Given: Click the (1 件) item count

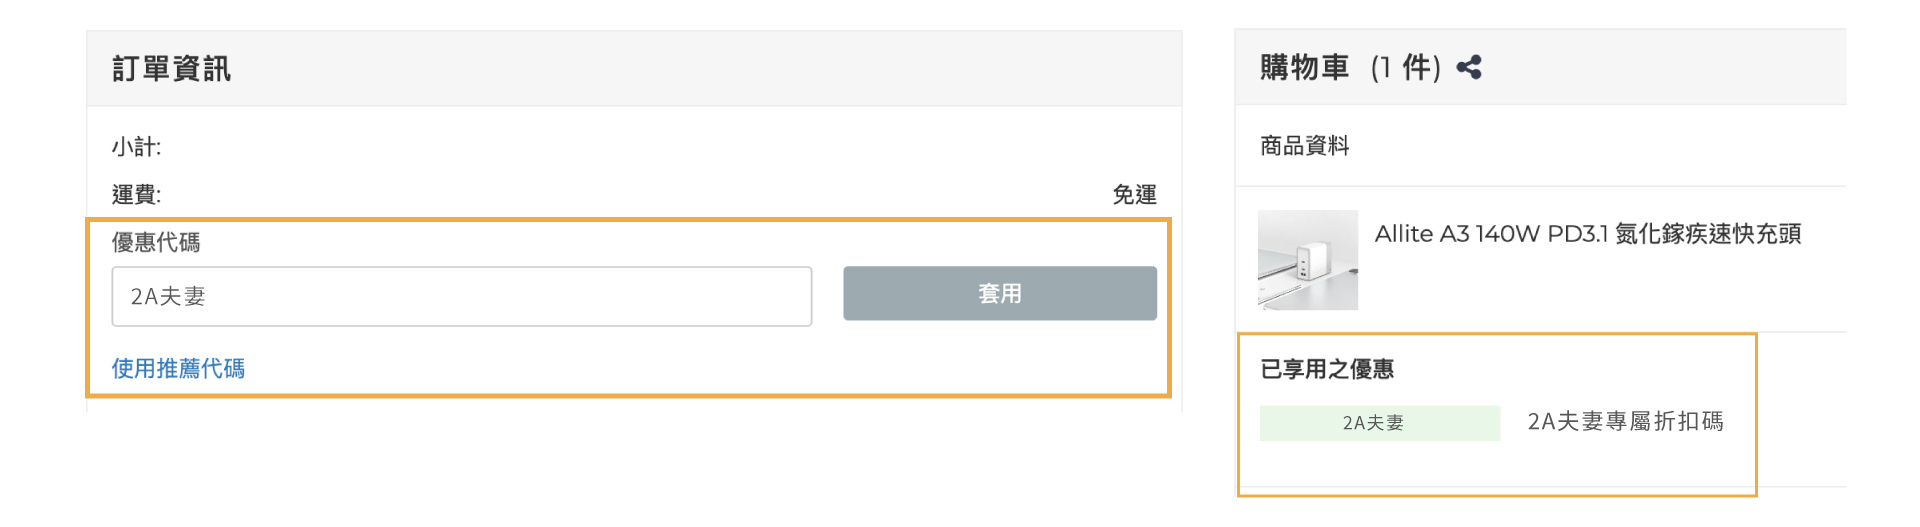Looking at the screenshot, I should [1405, 68].
